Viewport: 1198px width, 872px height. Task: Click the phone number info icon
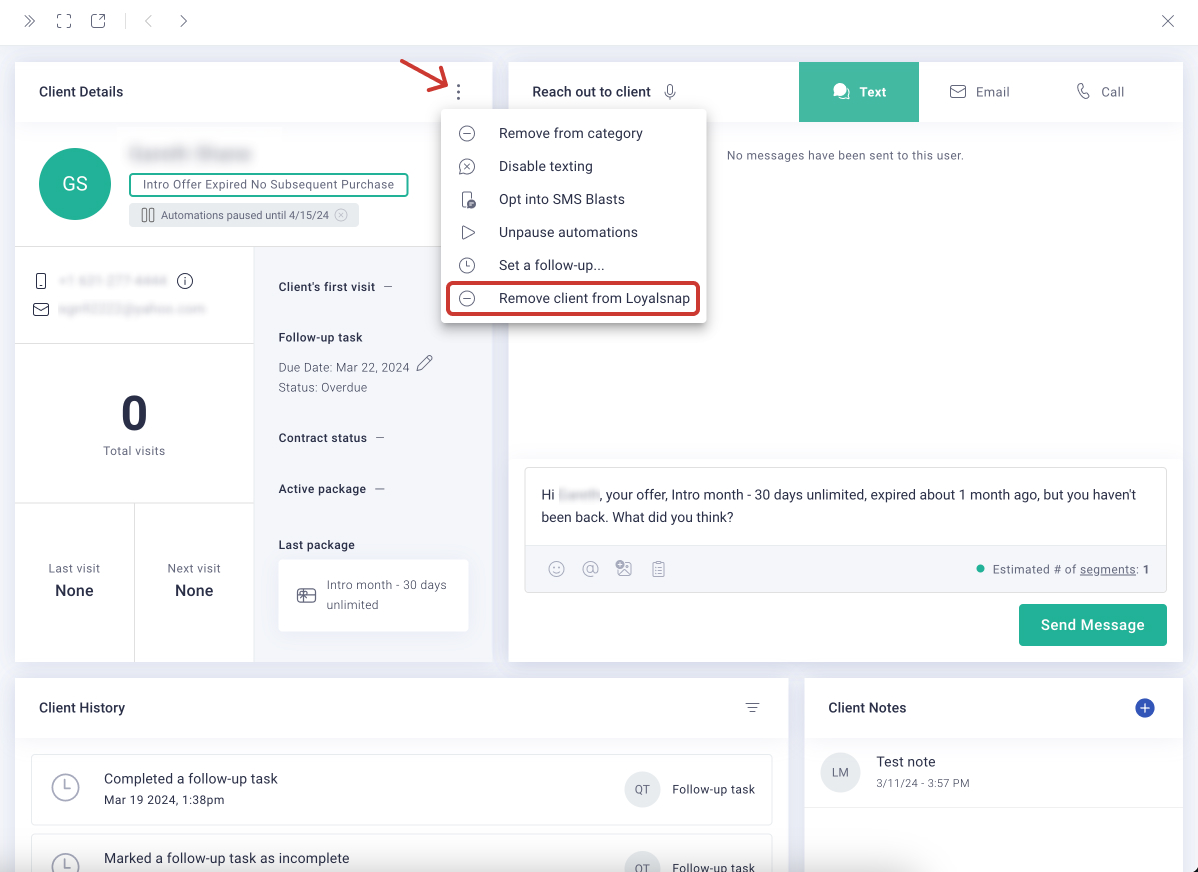pos(184,281)
